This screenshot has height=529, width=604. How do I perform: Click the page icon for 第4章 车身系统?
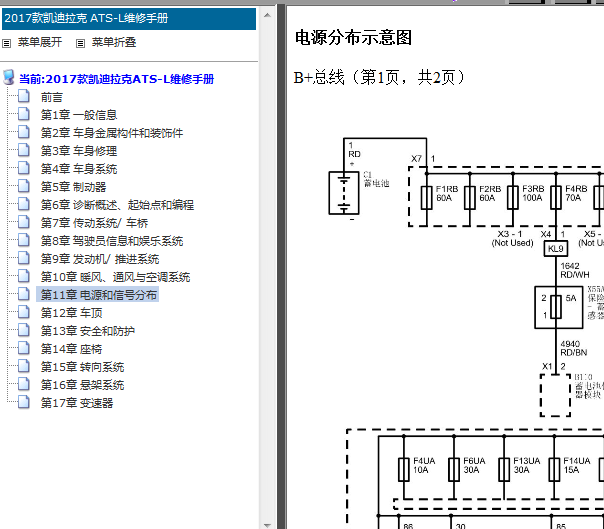tap(23, 168)
